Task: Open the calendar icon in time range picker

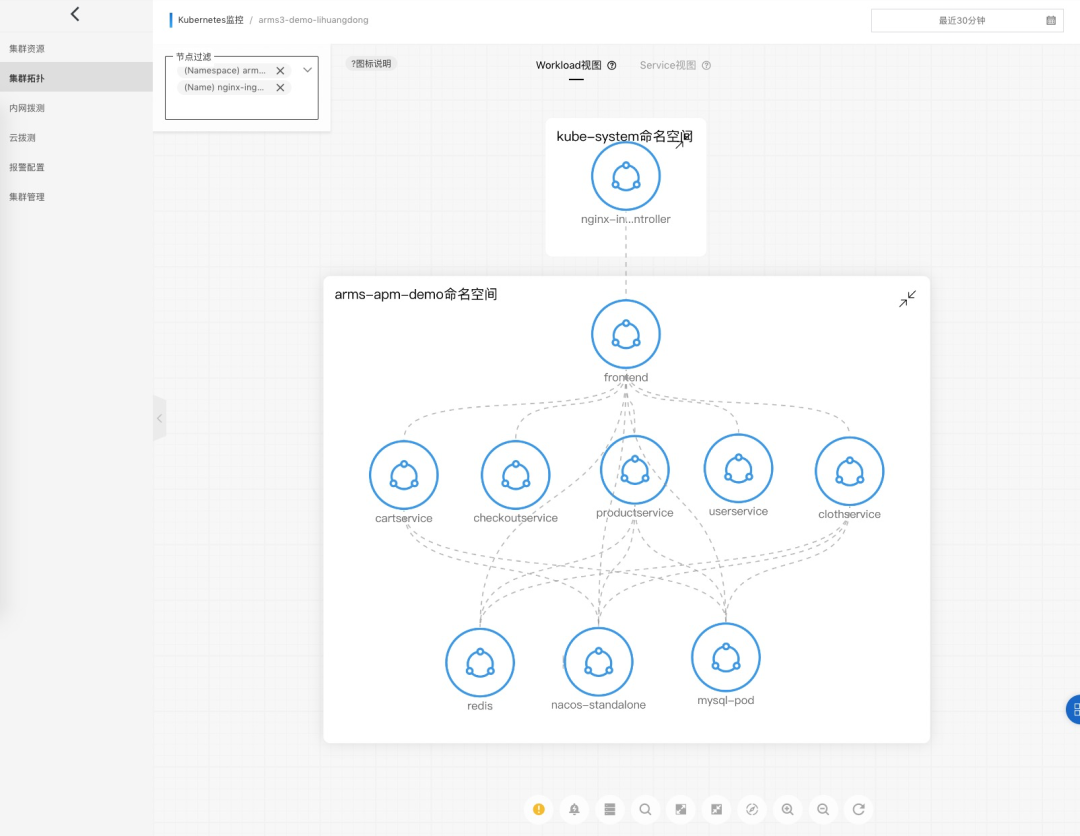Action: (x=1051, y=21)
